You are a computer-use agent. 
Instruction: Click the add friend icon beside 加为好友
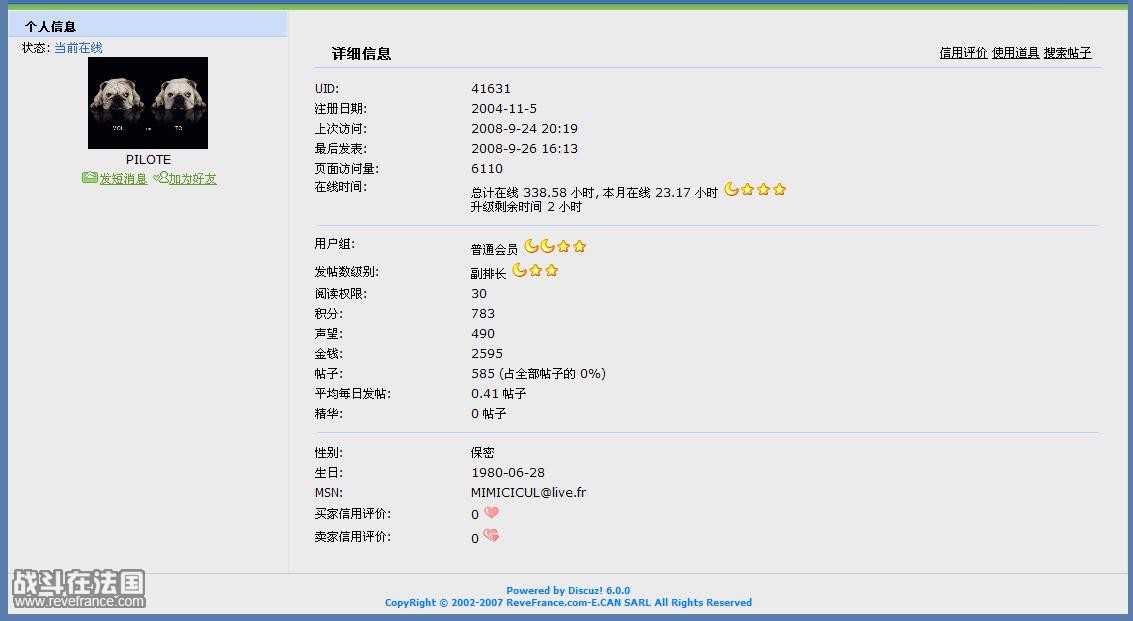tap(160, 177)
